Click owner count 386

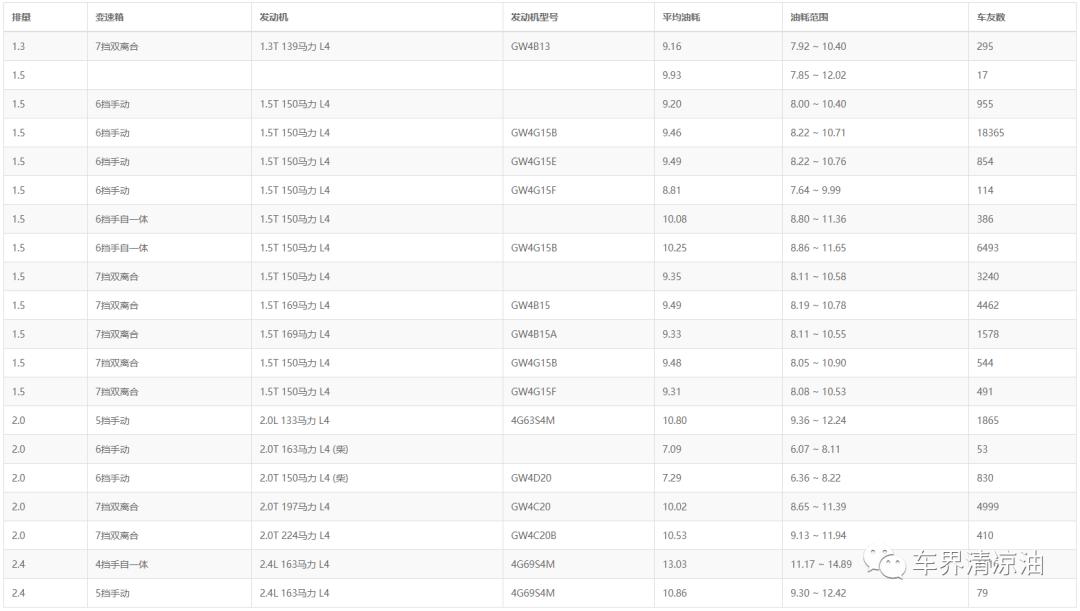click(x=985, y=219)
